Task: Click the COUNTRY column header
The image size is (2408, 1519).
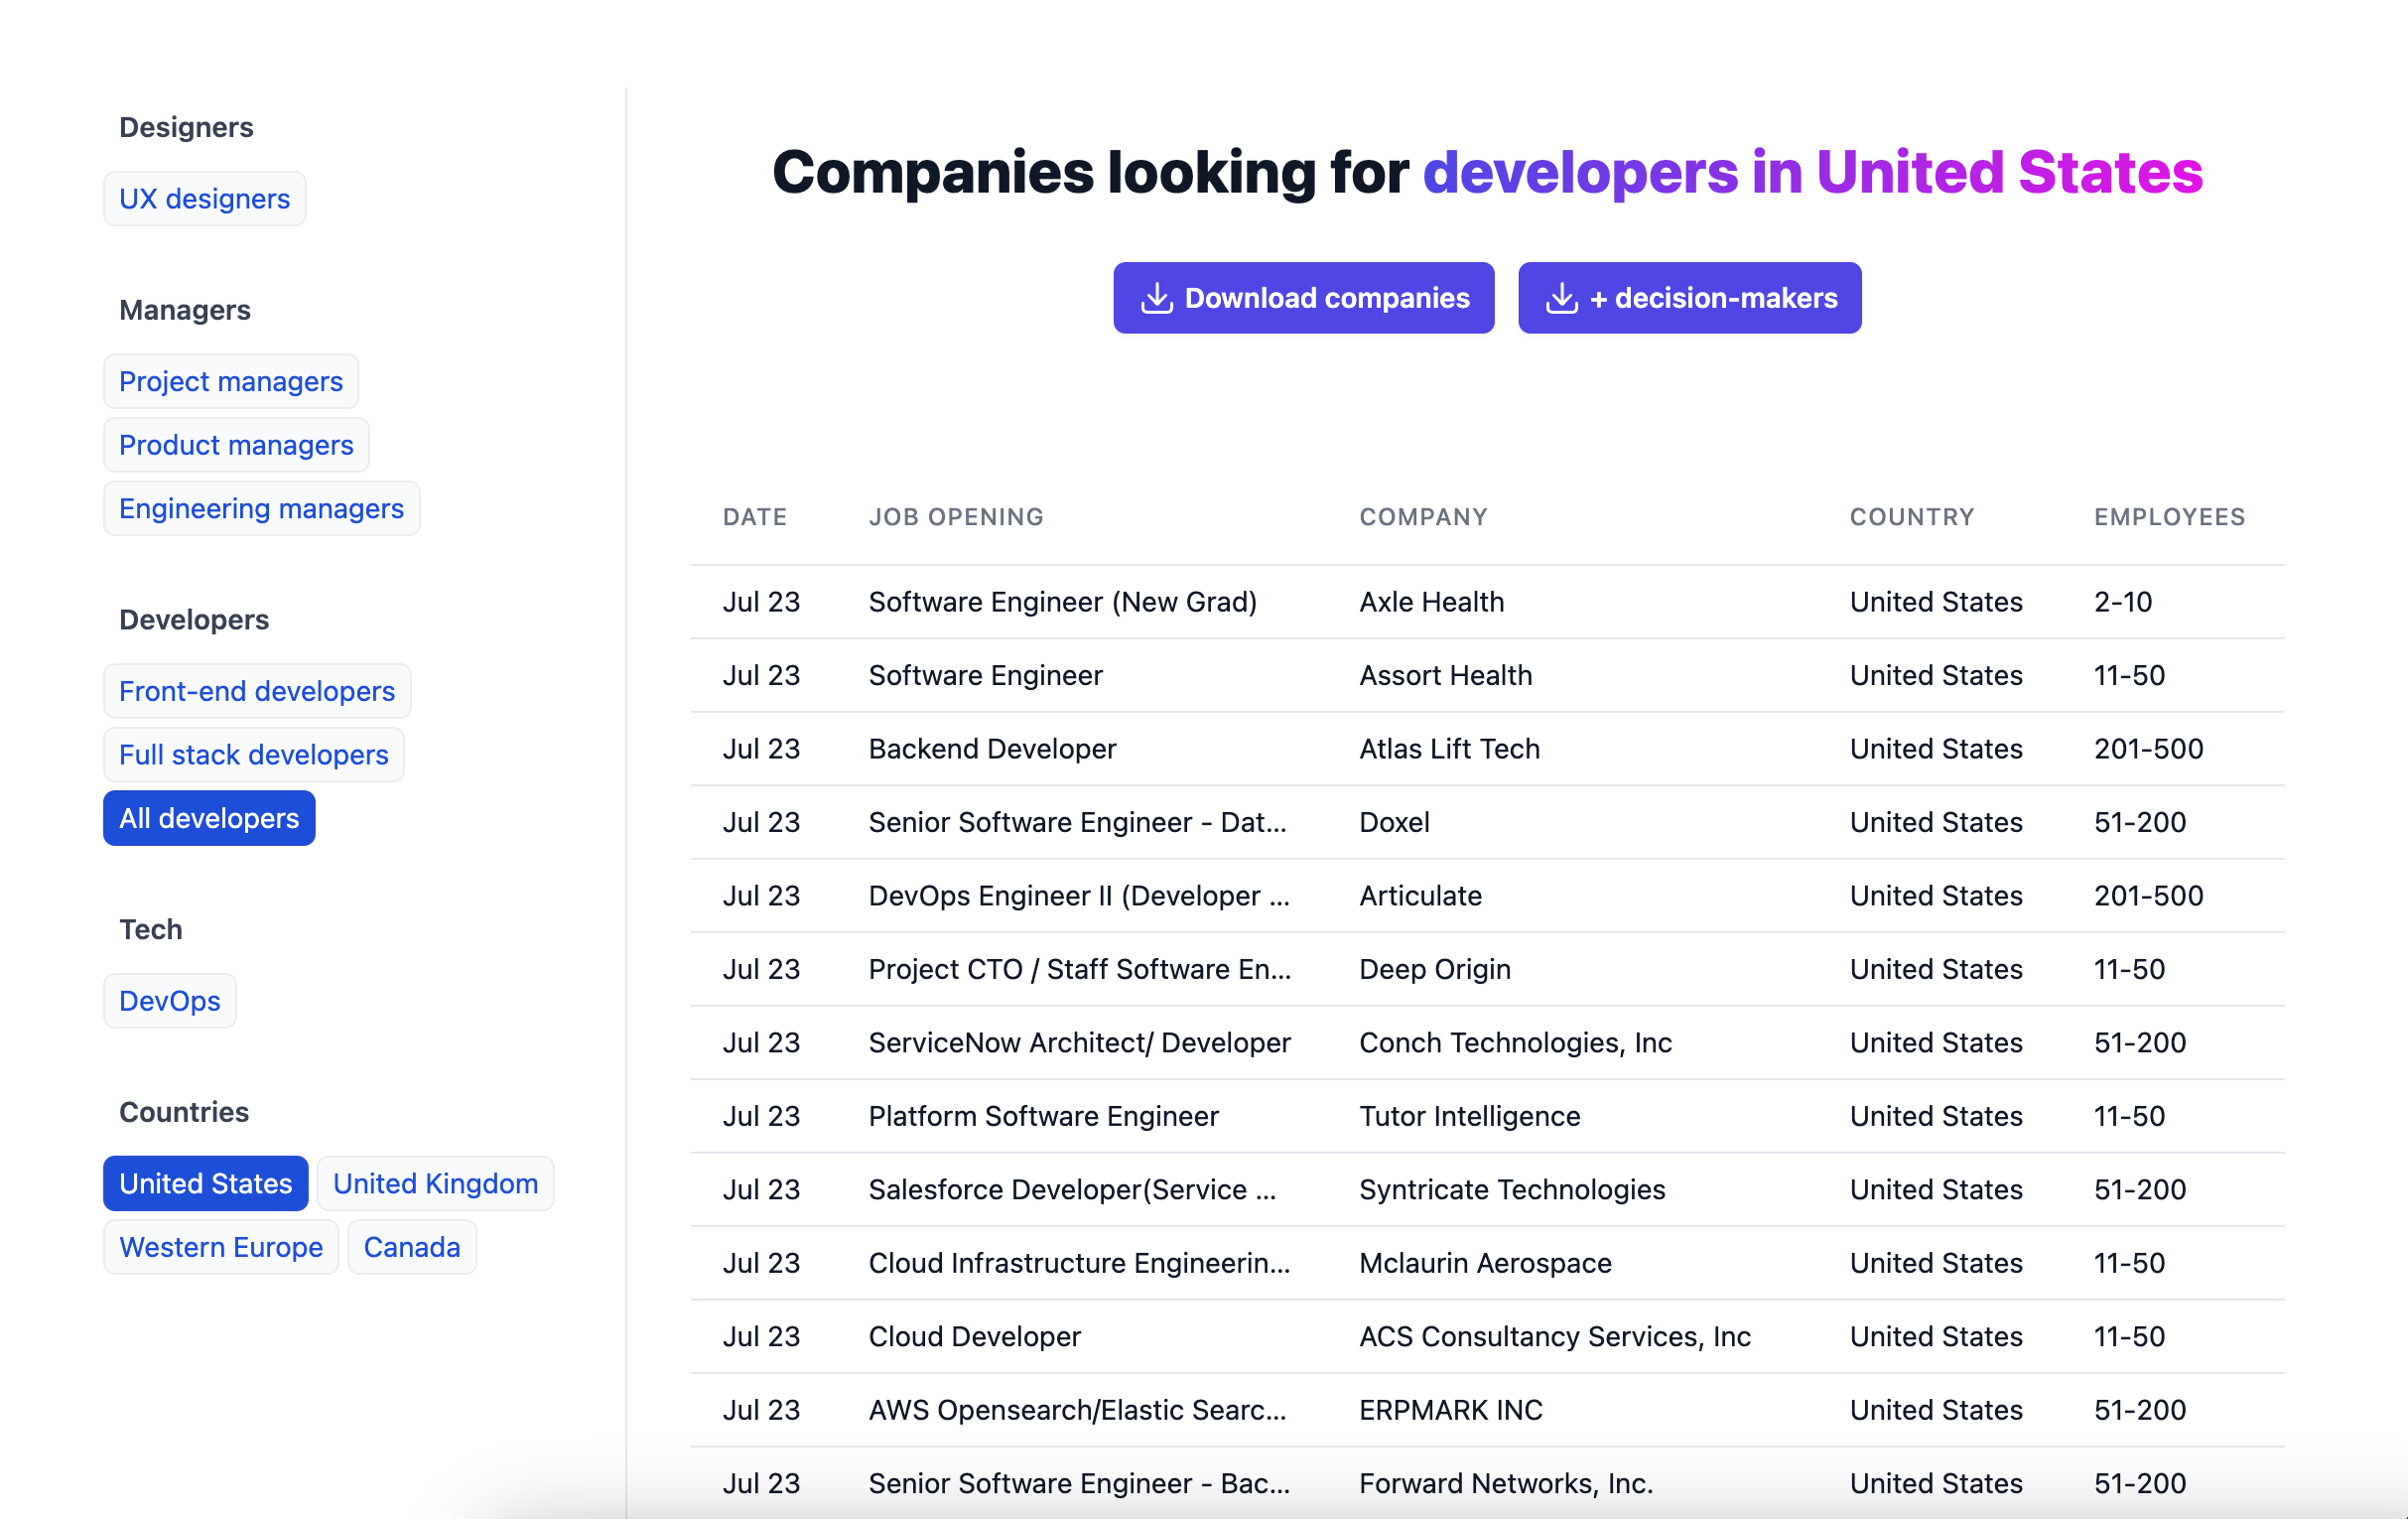Action: 1912,517
